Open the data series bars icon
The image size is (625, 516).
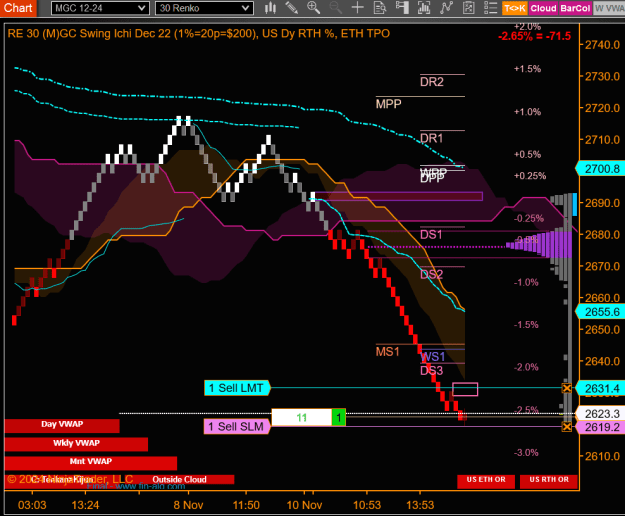click(x=424, y=8)
